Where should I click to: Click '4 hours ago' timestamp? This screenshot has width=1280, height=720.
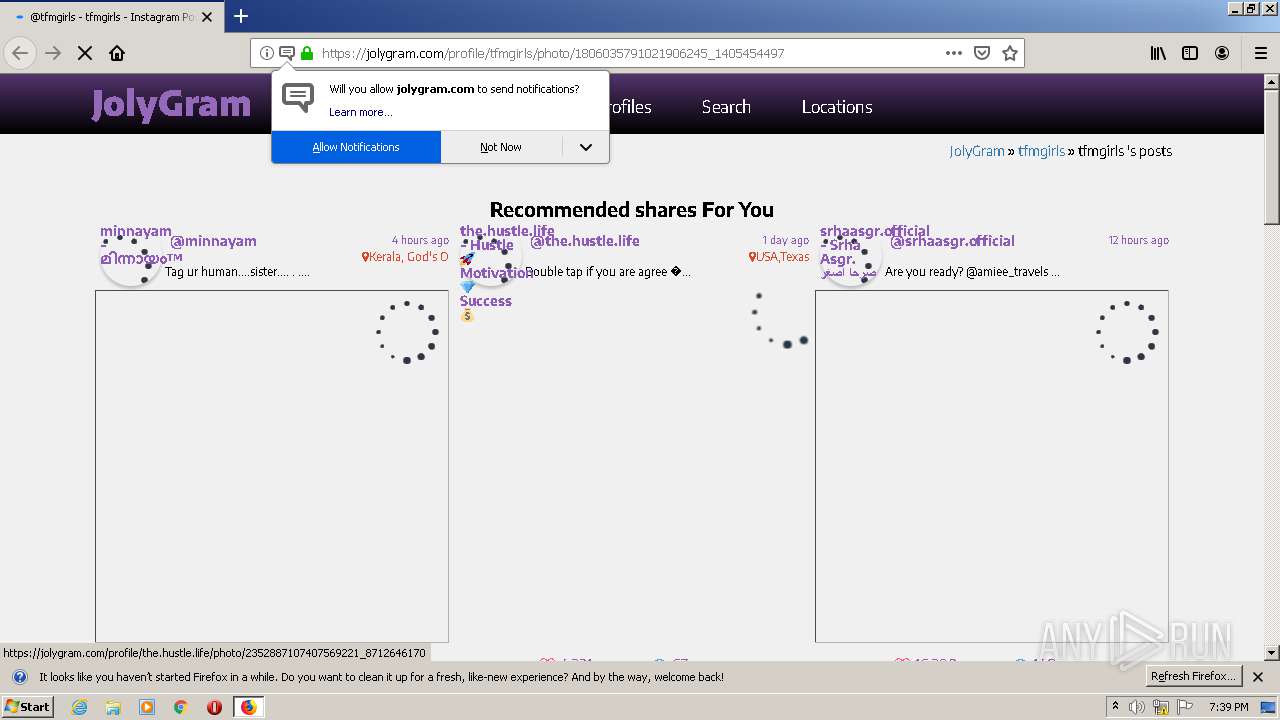tap(420, 240)
